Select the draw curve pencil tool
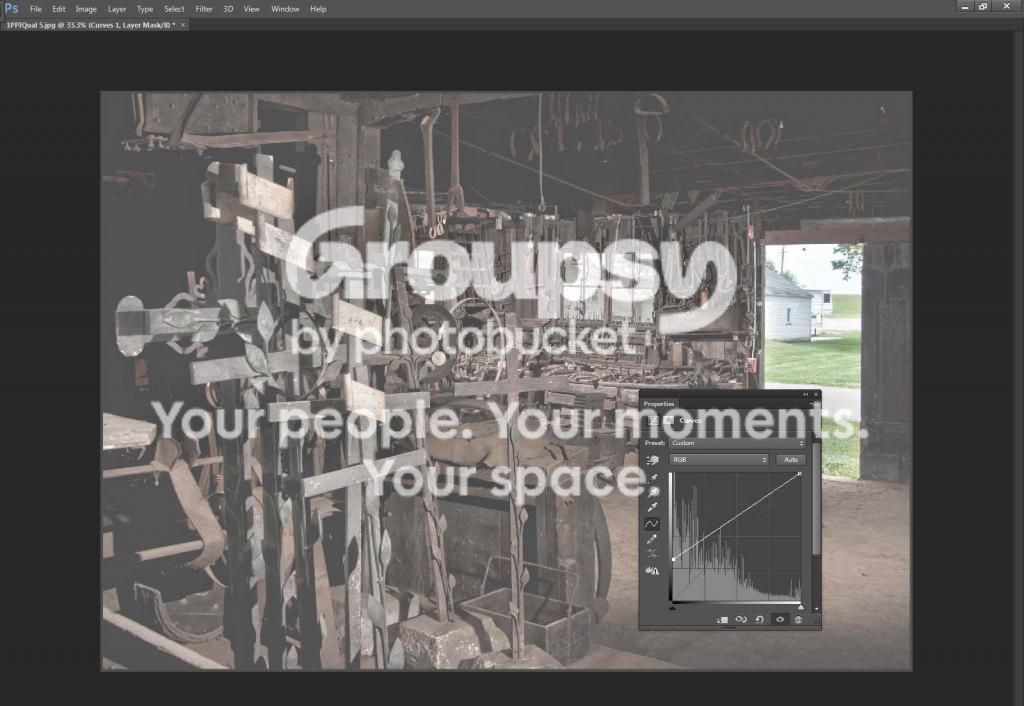This screenshot has height=706, width=1024. [x=652, y=539]
